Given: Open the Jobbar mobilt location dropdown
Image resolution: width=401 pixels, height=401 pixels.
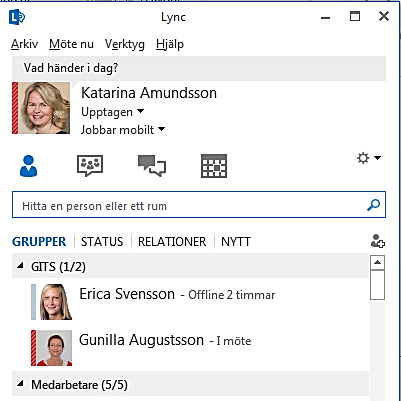Looking at the screenshot, I should [x=123, y=130].
